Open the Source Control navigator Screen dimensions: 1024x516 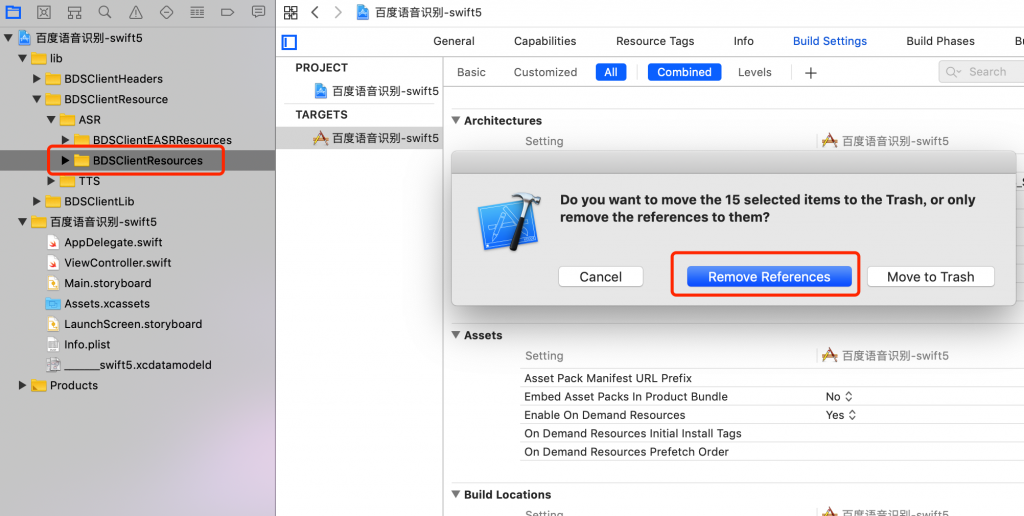44,12
